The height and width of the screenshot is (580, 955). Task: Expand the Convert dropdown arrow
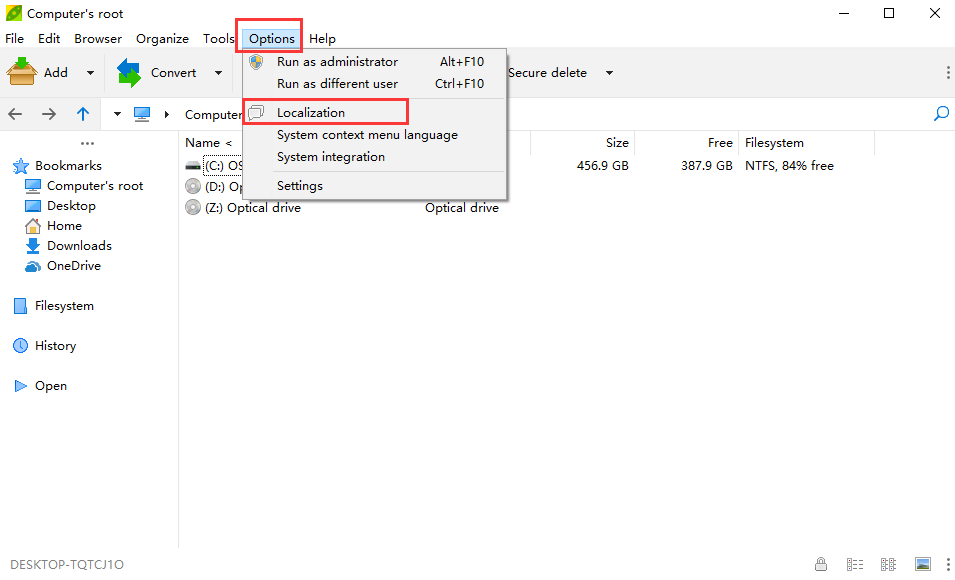(218, 73)
